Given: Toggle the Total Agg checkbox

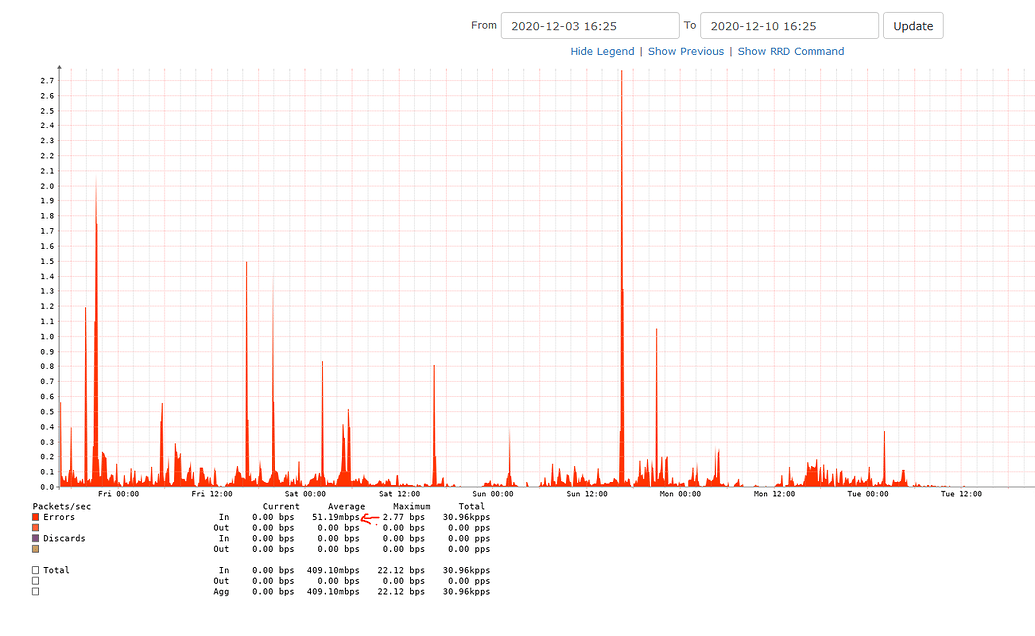Looking at the screenshot, I should [x=33, y=591].
